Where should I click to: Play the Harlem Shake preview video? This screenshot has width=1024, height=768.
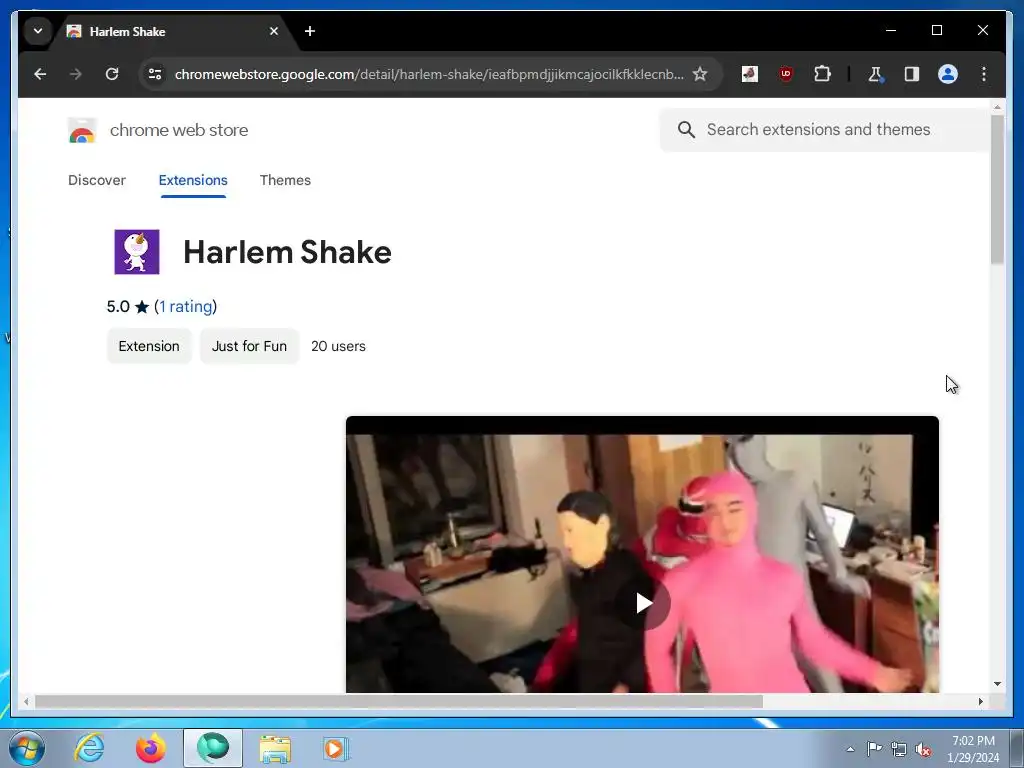(x=643, y=603)
